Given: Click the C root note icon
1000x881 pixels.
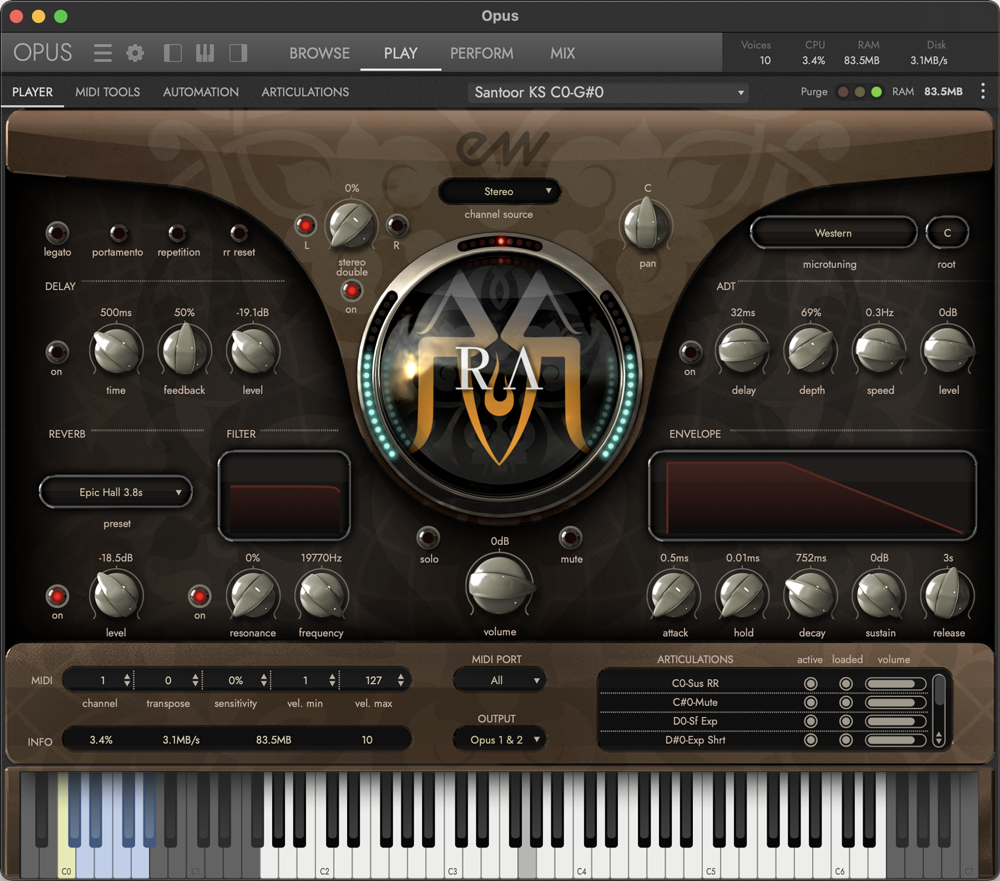Looking at the screenshot, I should 947,232.
